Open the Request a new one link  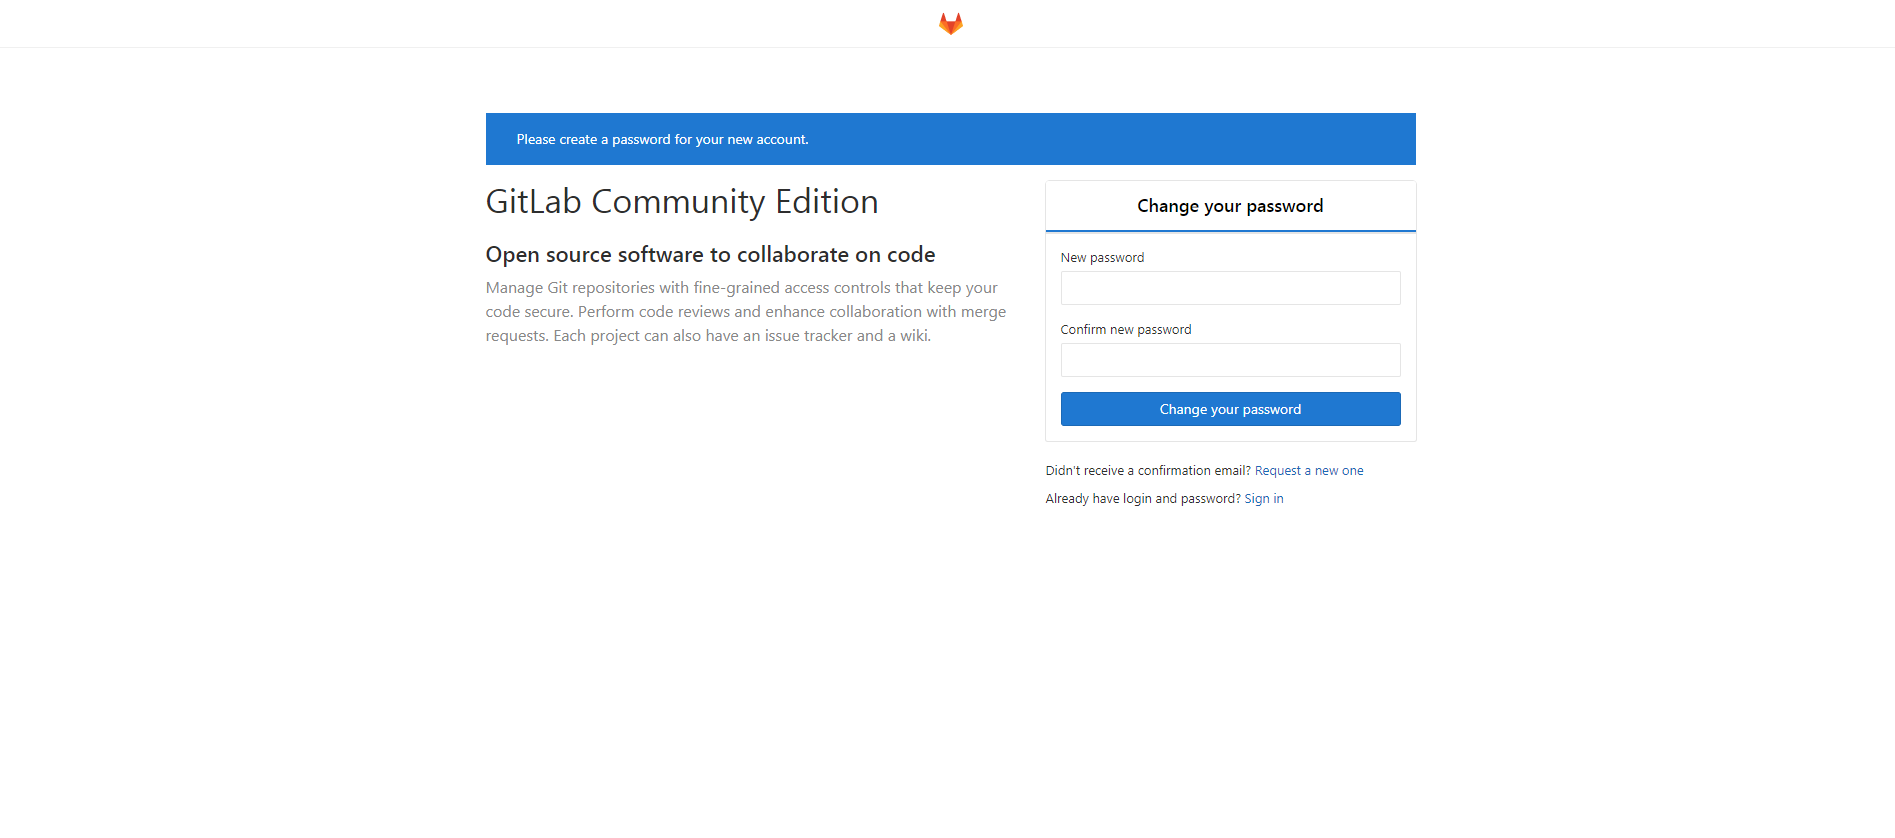(1309, 471)
